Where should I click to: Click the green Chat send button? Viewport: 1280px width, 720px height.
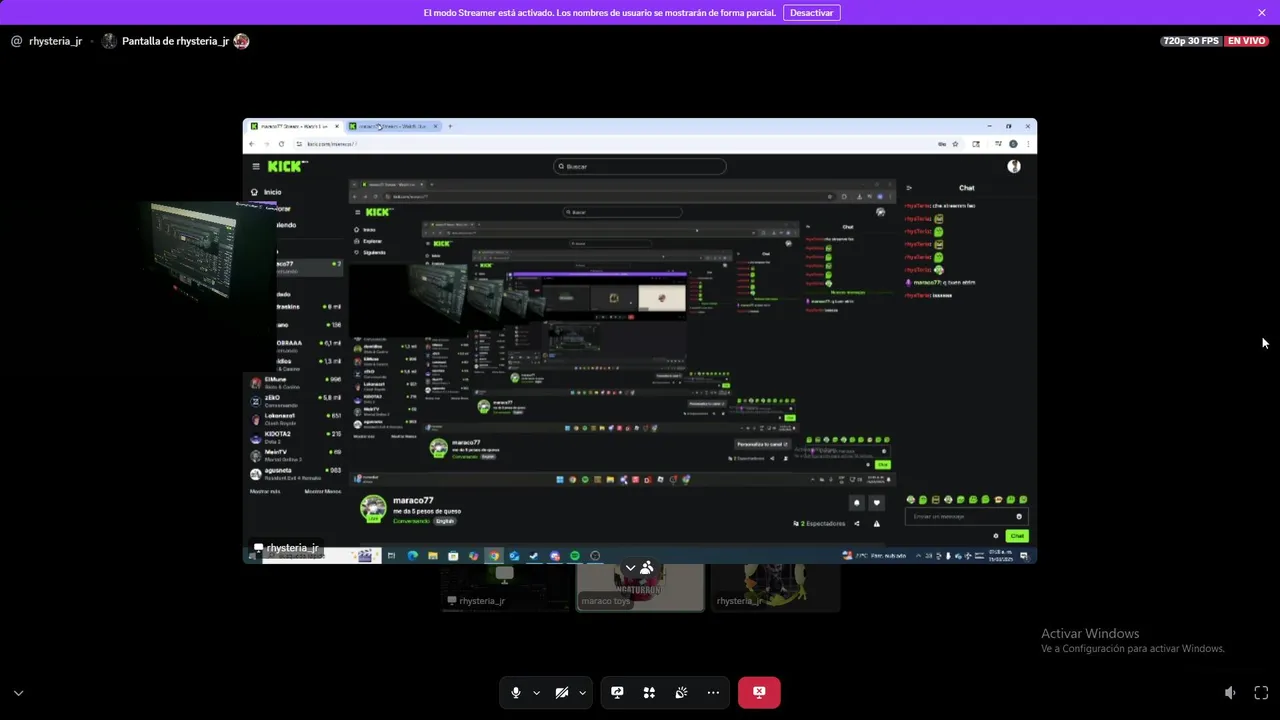(x=1017, y=536)
